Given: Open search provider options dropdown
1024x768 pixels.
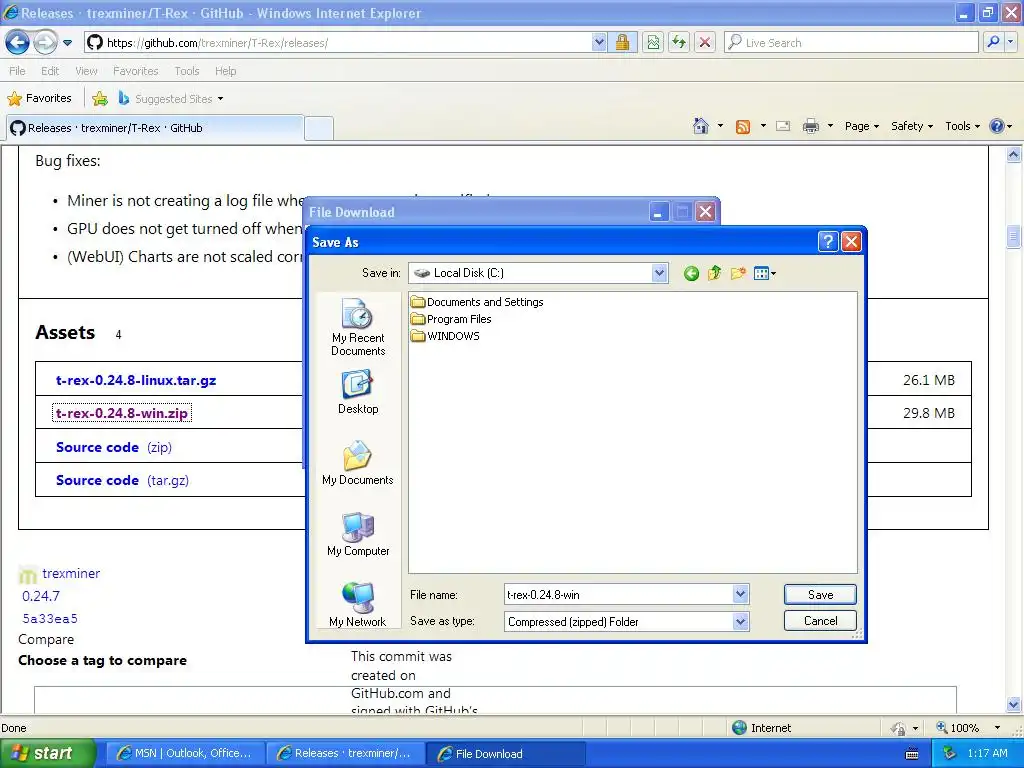Looking at the screenshot, I should [x=1010, y=42].
